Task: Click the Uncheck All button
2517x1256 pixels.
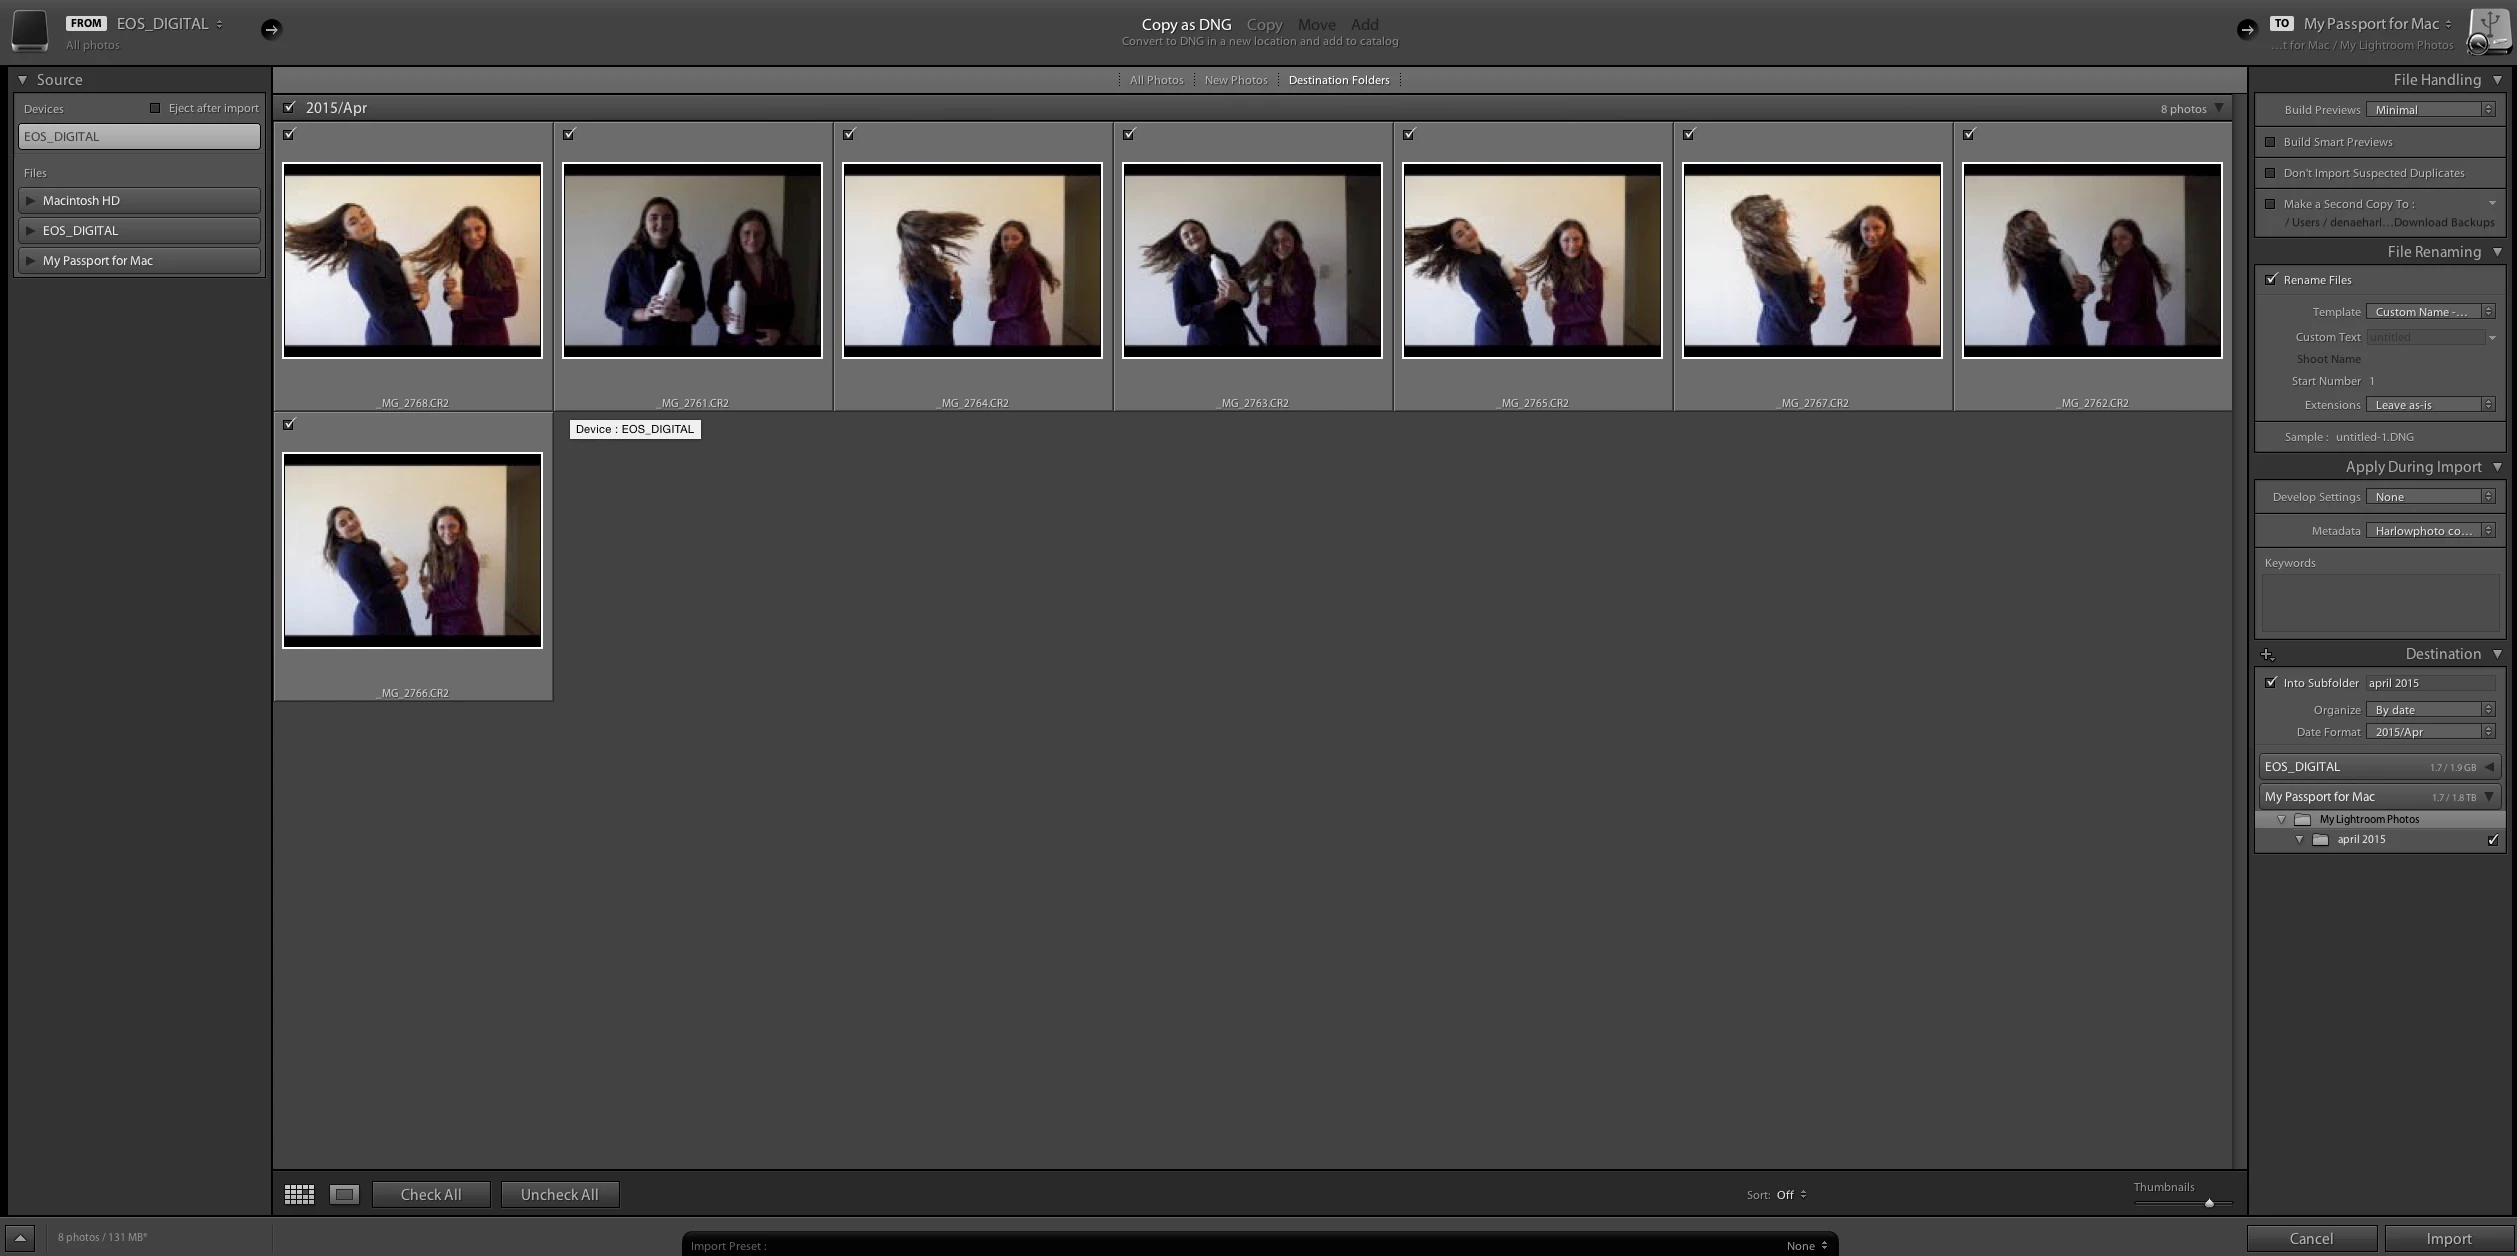Action: click(x=559, y=1194)
